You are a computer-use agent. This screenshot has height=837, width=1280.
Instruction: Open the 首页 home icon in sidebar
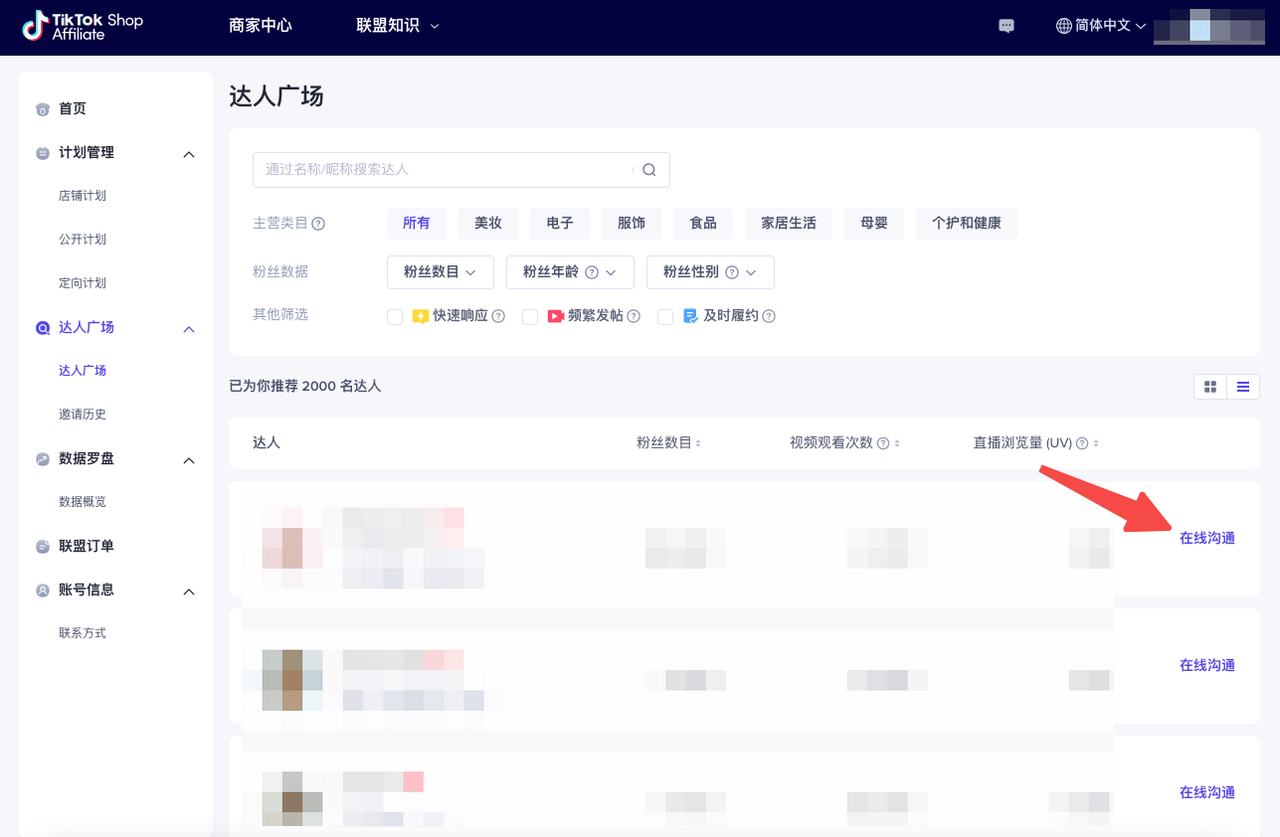click(x=41, y=109)
